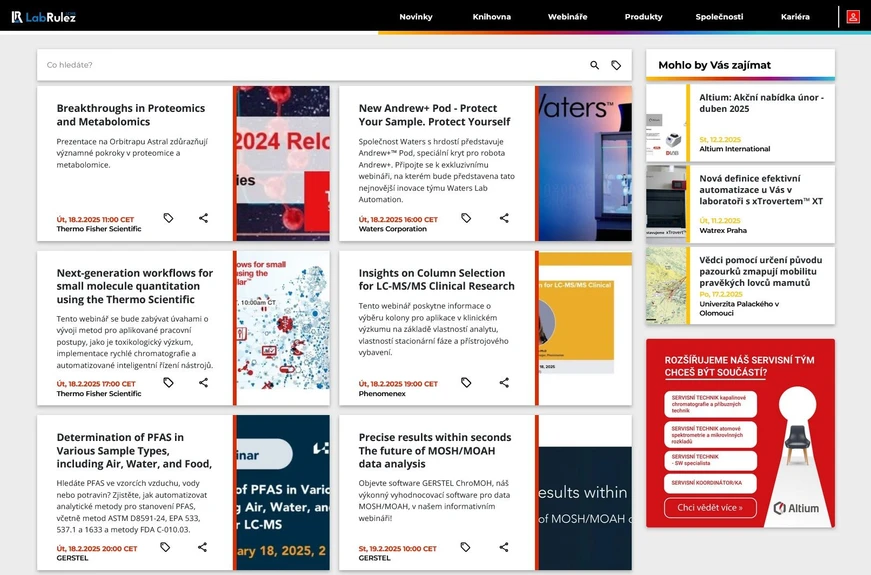871x575 pixels.
Task: Click map thumbnail of the mamutů article
Action: pyautogui.click(x=666, y=286)
